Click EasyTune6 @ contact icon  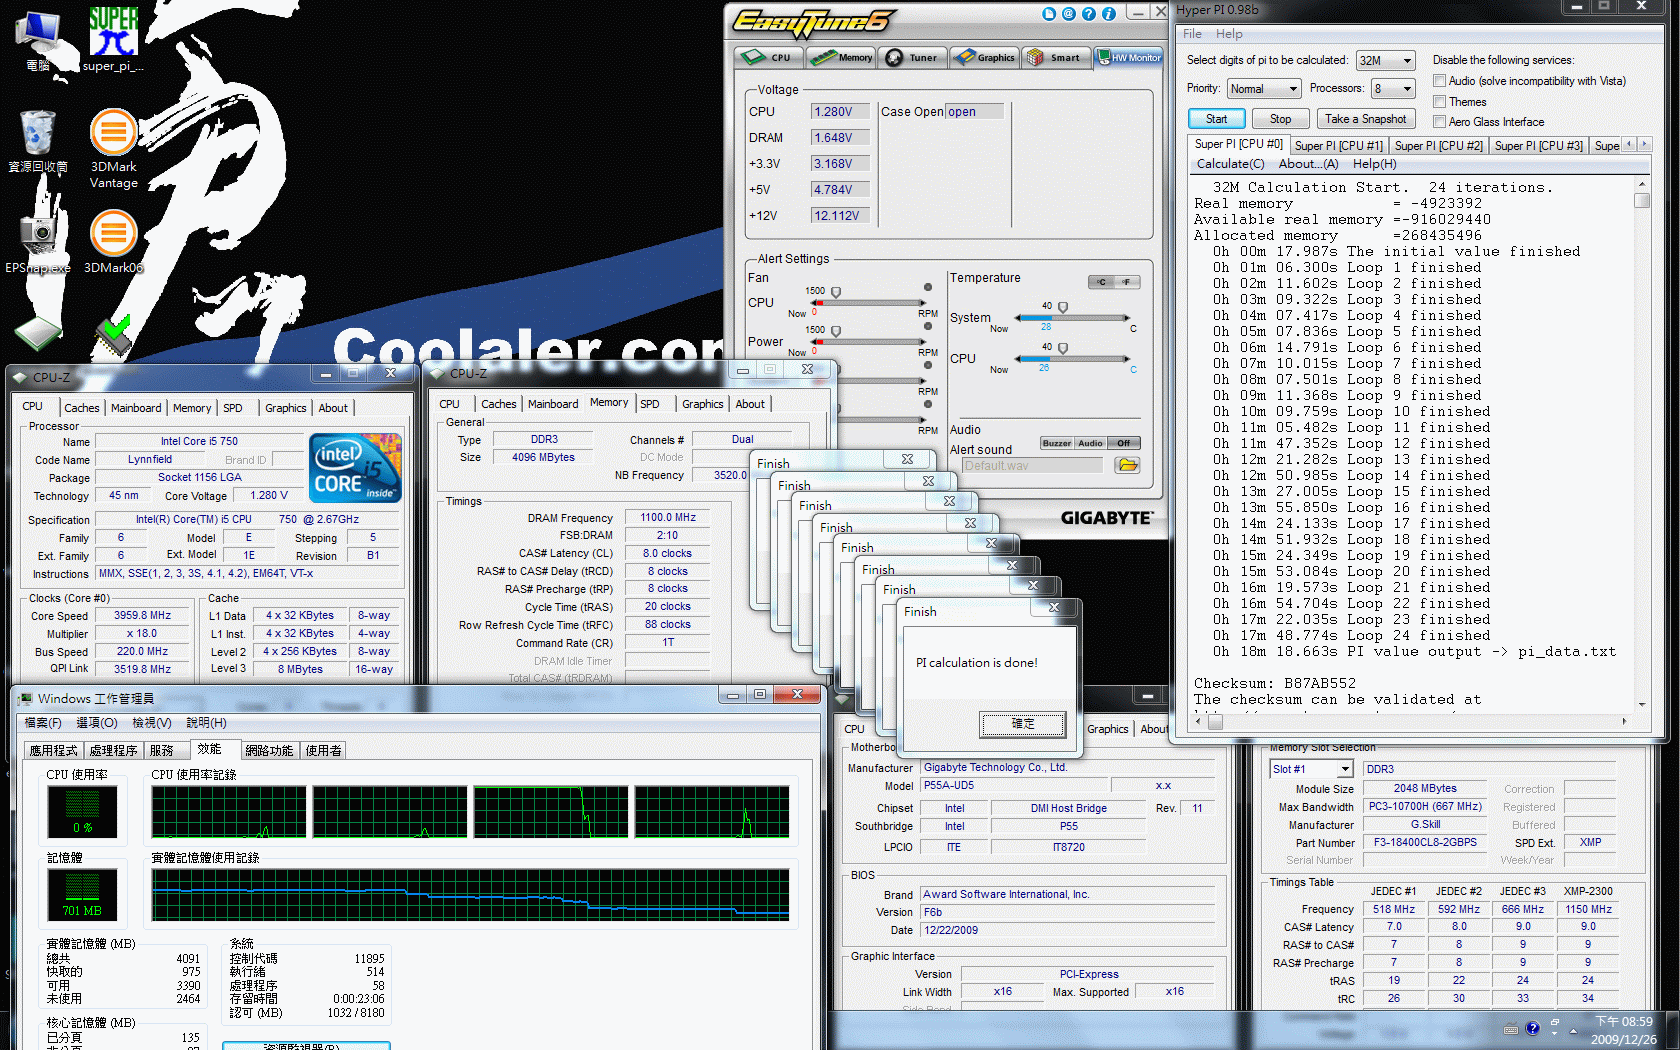[x=1069, y=14]
